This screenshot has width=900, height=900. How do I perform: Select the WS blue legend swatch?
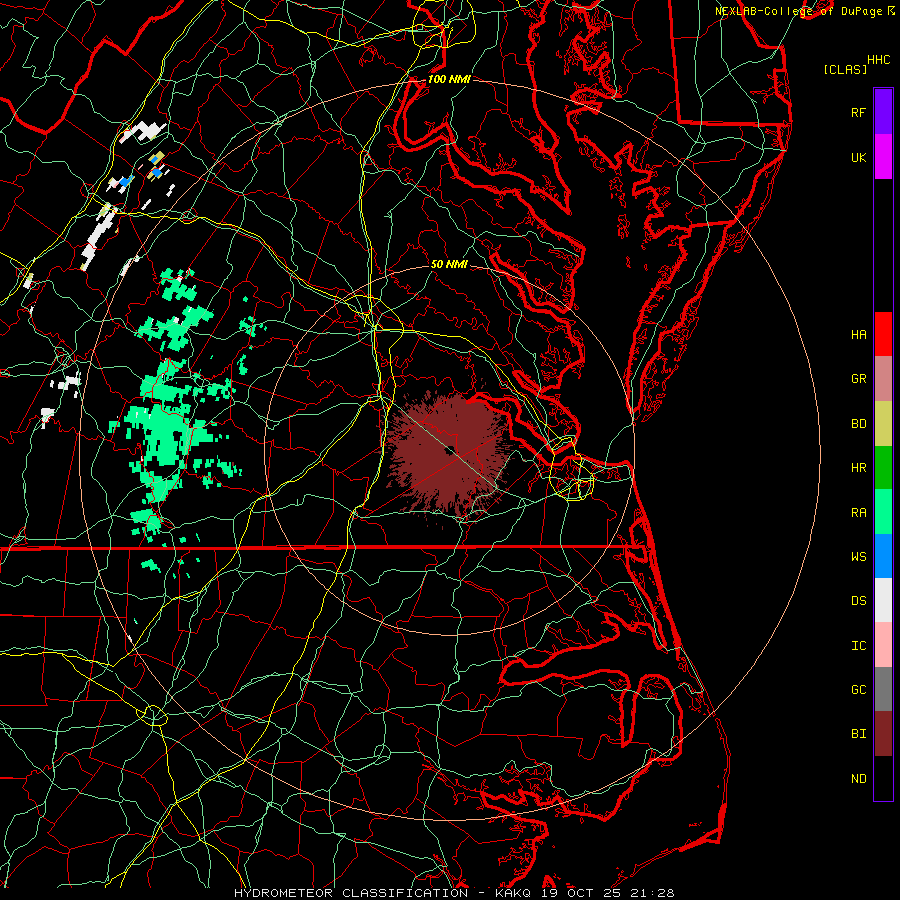pyautogui.click(x=883, y=556)
